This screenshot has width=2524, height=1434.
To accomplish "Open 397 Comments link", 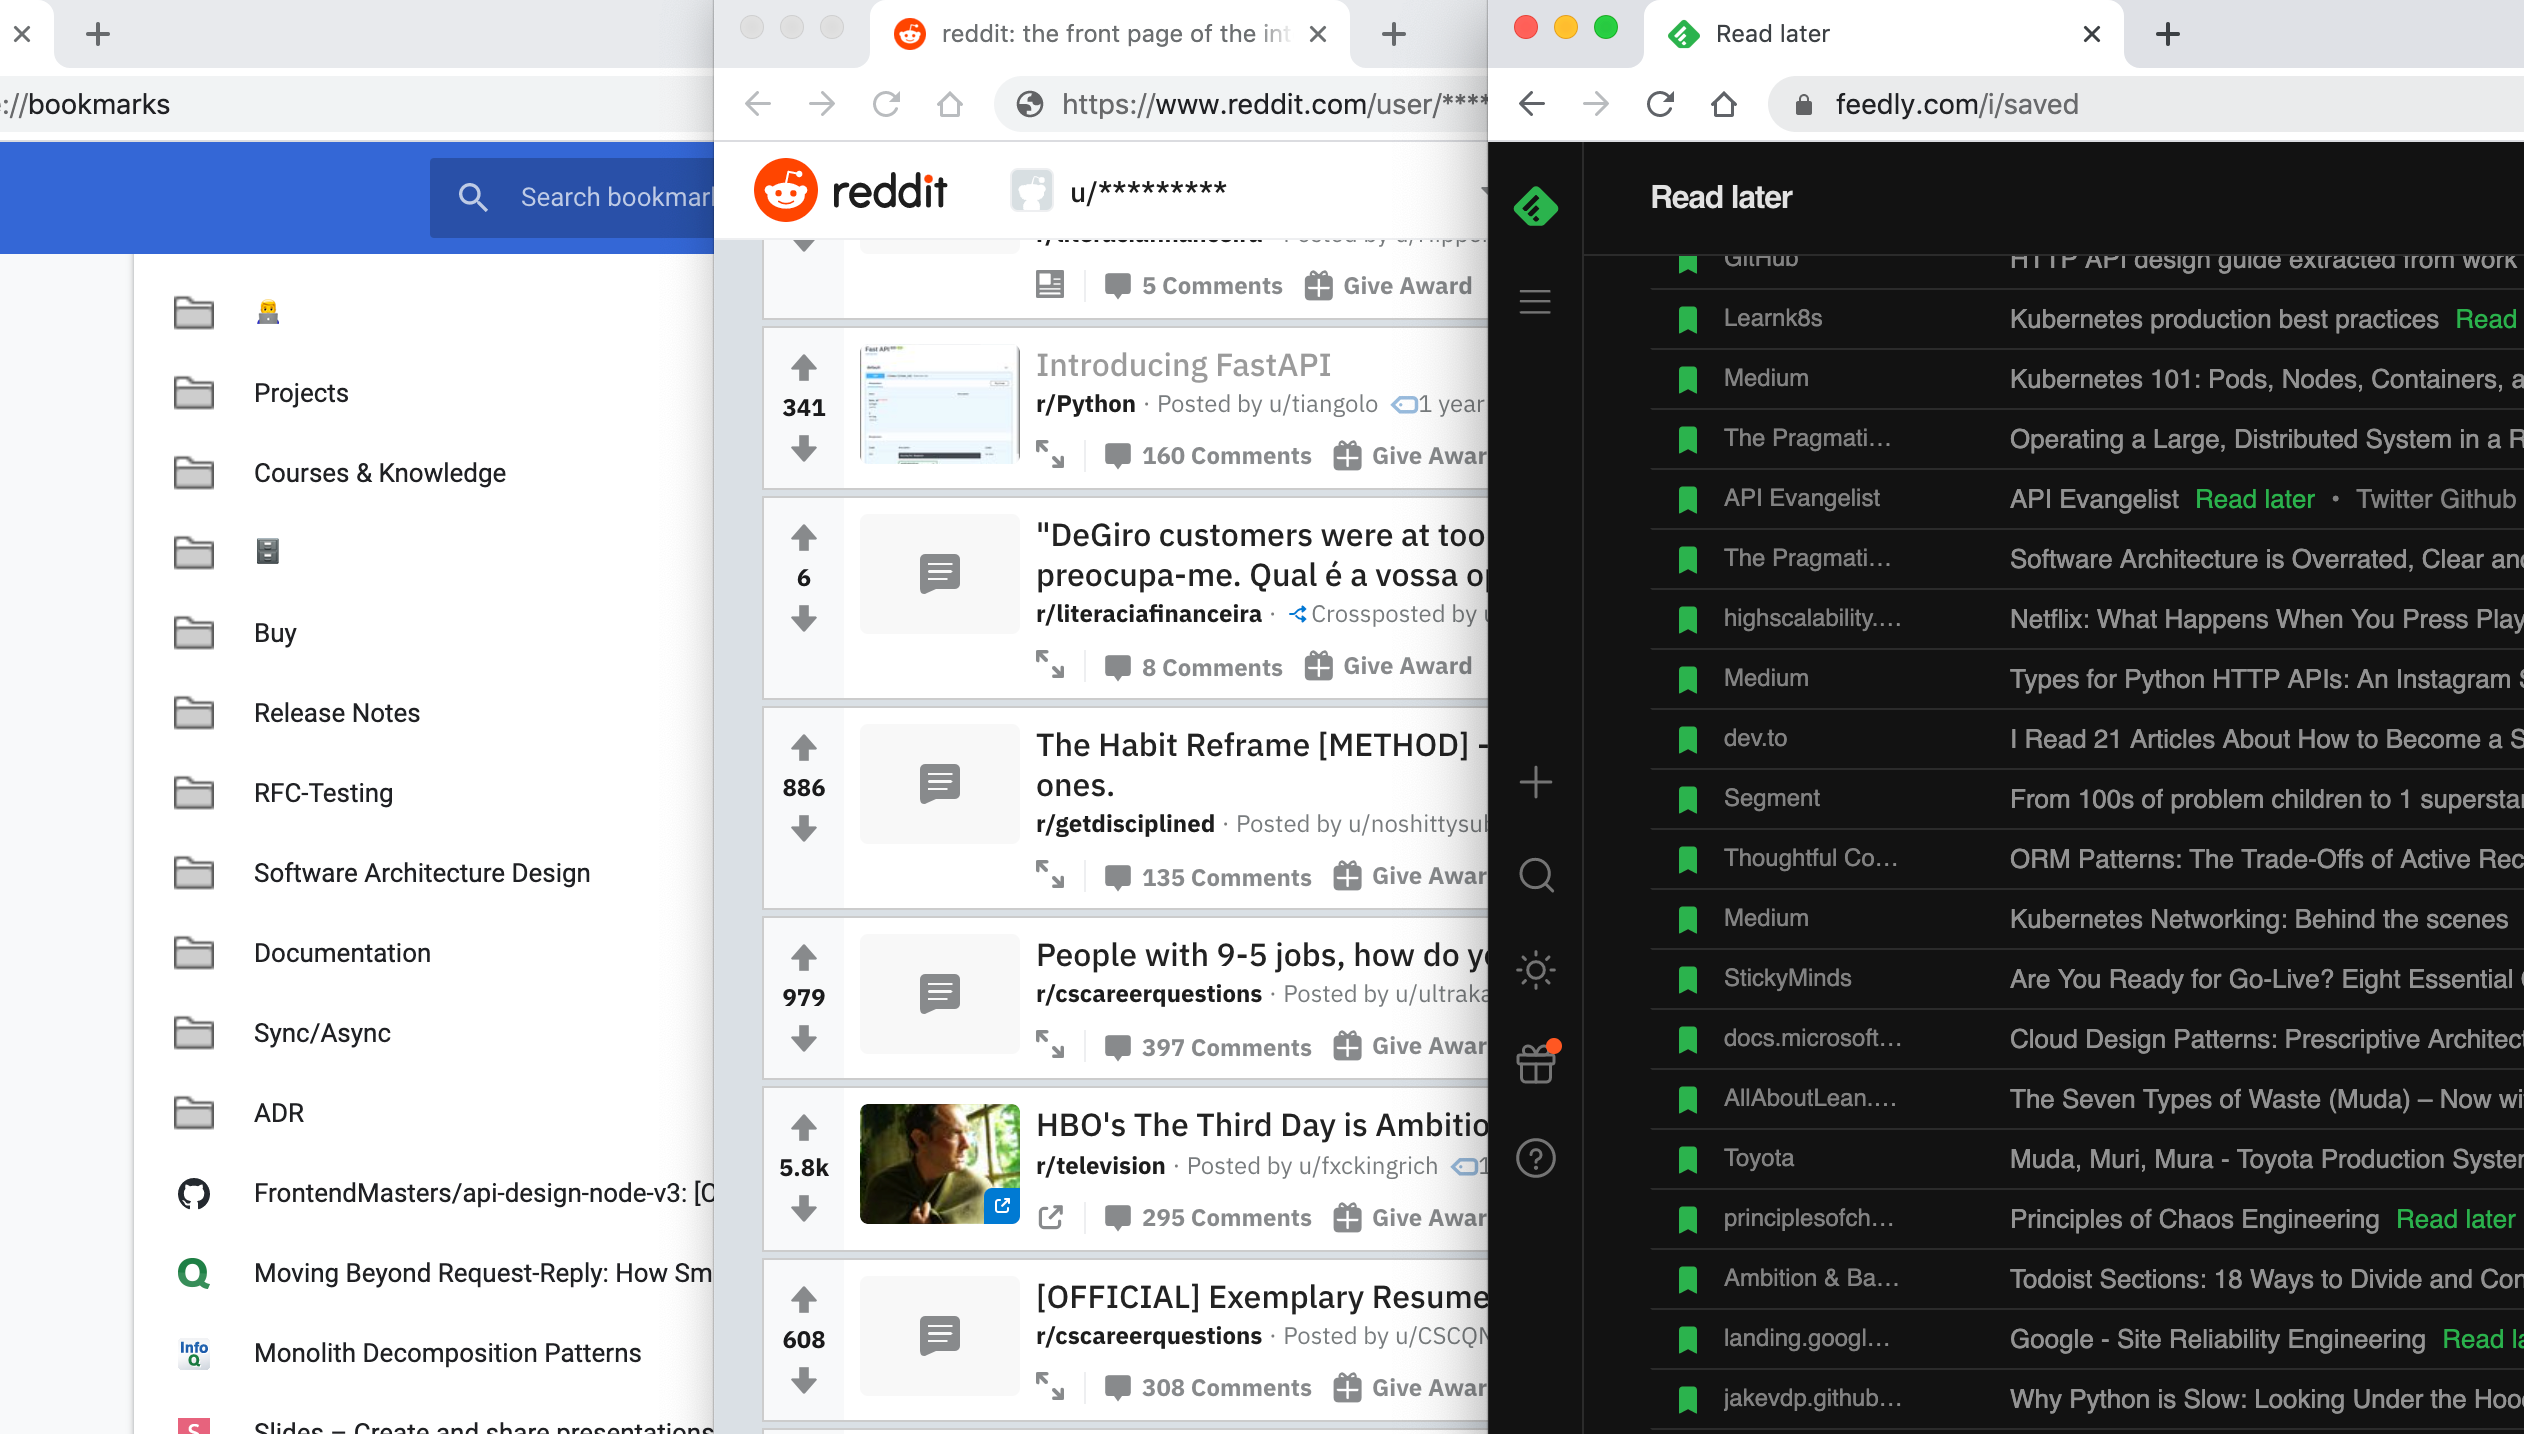I will coord(1208,1047).
